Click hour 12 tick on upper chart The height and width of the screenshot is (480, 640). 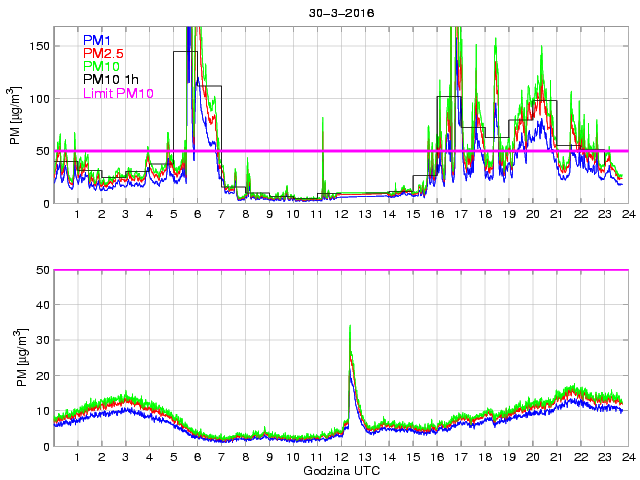point(340,214)
